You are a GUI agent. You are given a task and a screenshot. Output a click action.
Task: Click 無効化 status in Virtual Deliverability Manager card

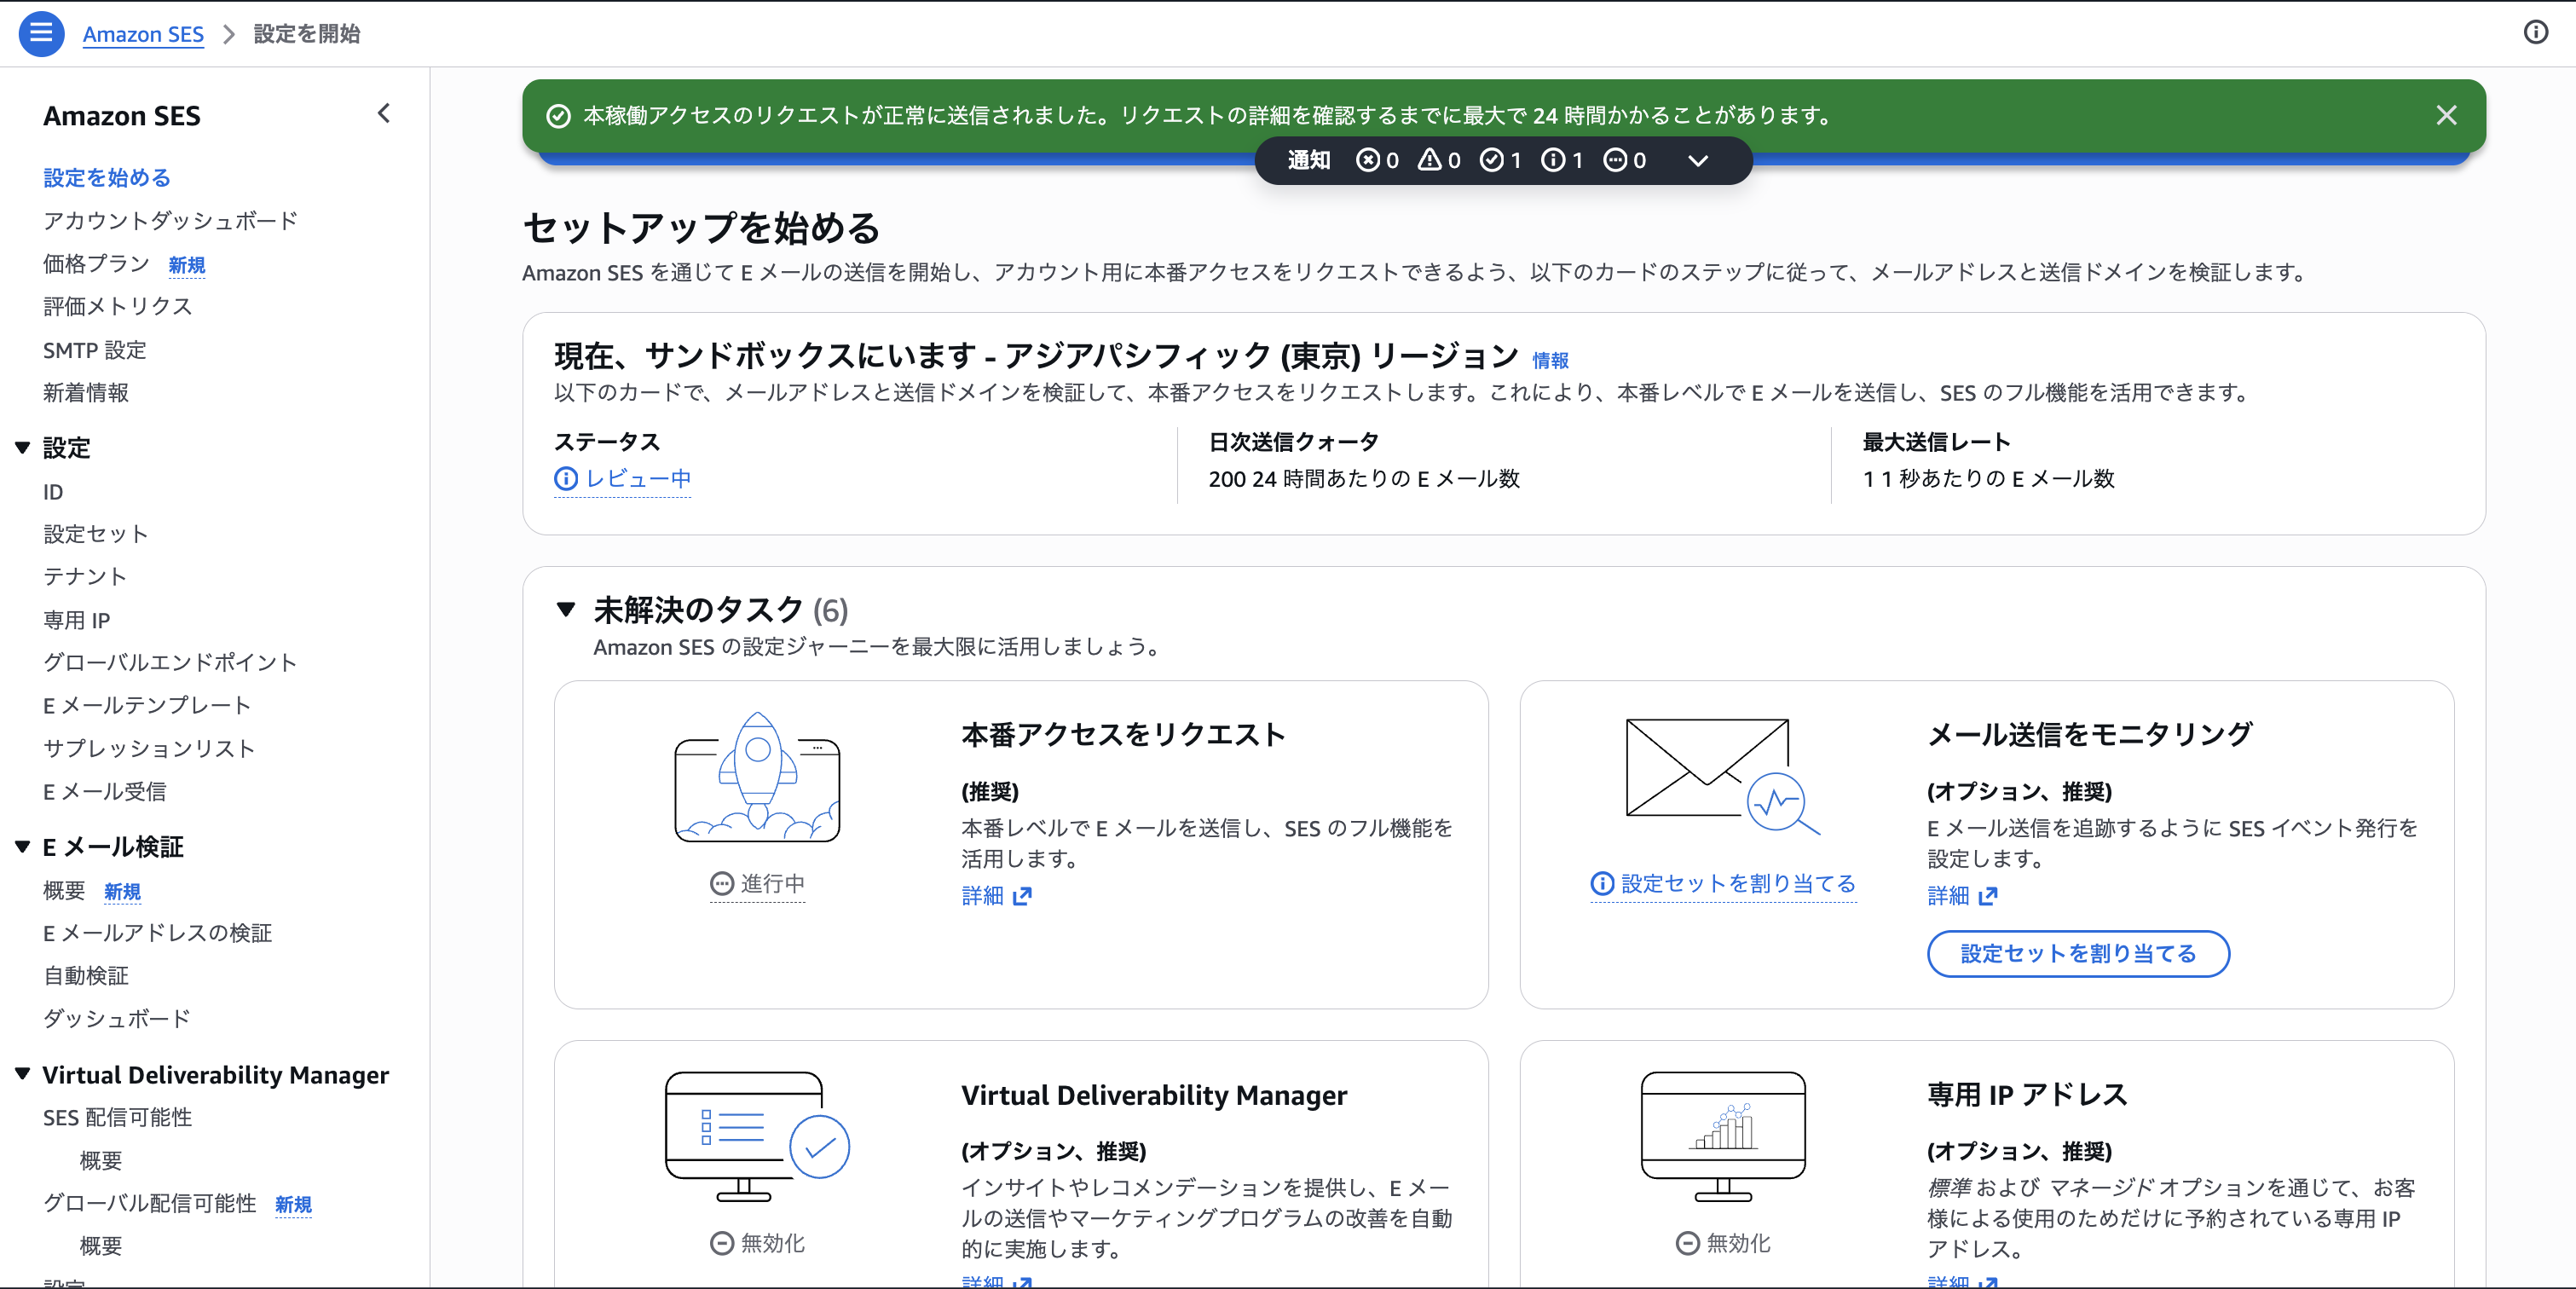point(757,1244)
